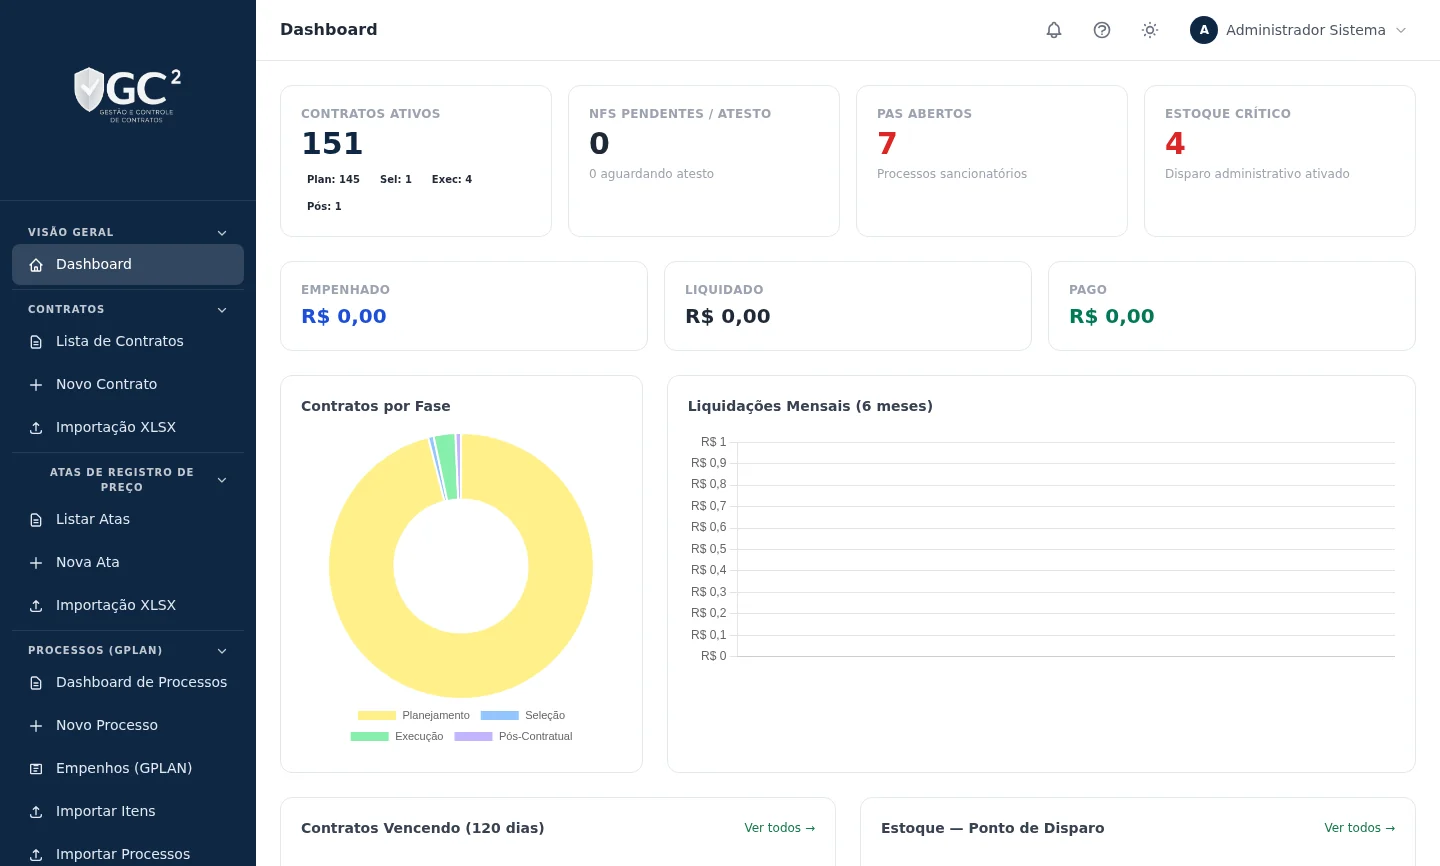This screenshot has height=866, width=1440.
Task: Click the green Pago R$ 0,00 amount
Action: 1112,317
